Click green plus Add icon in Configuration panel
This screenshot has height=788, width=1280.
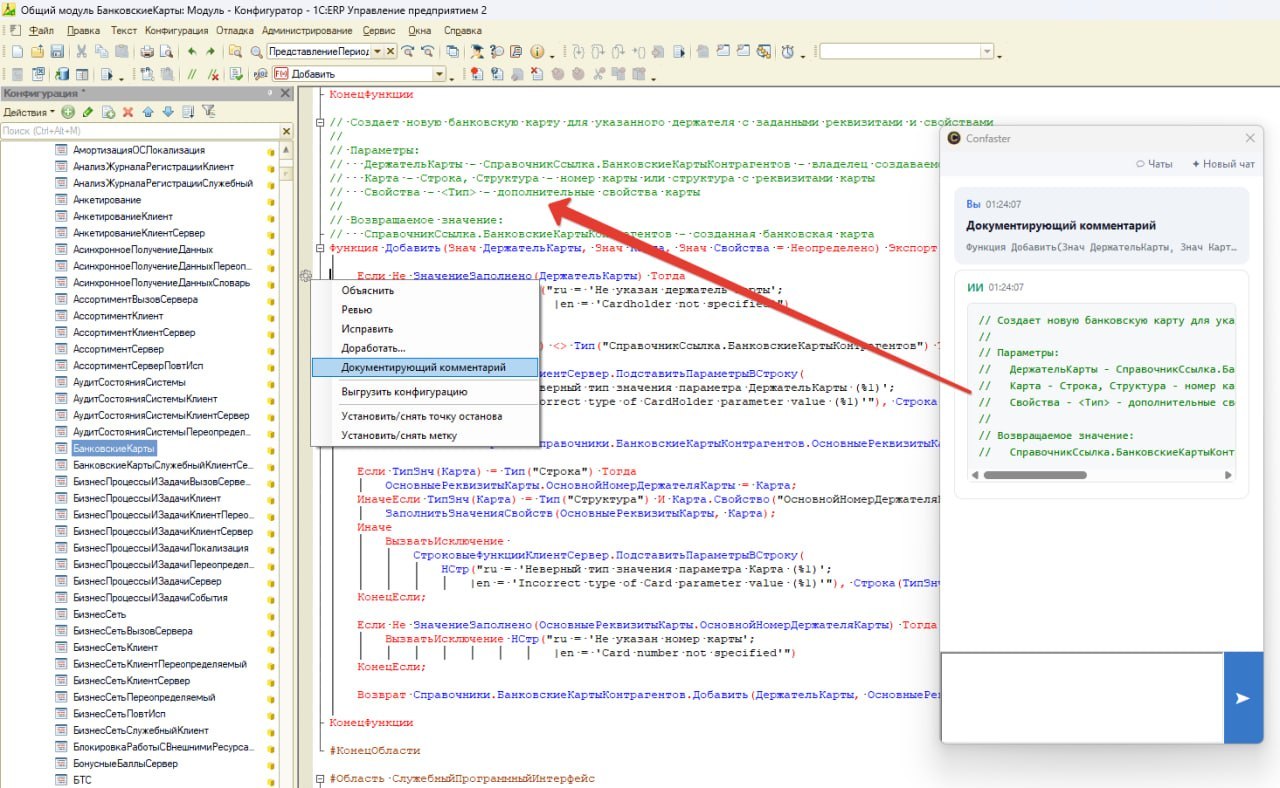(x=68, y=112)
